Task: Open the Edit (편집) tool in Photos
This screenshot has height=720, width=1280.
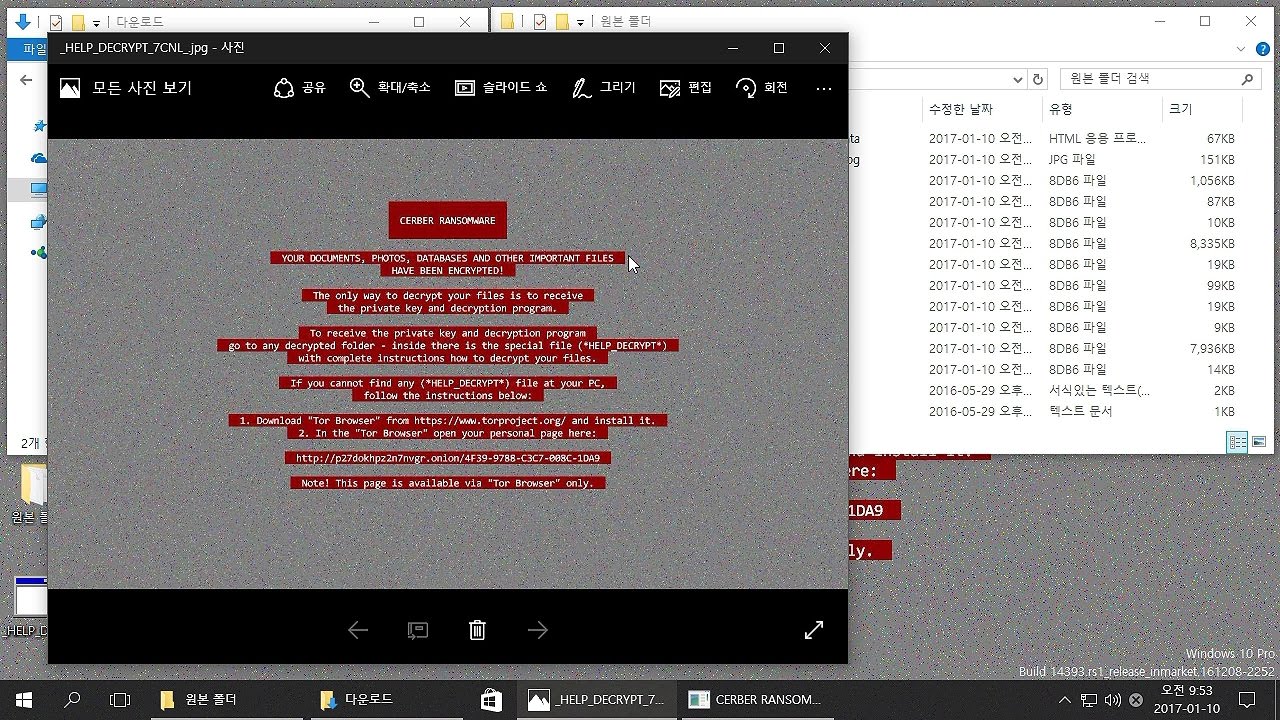Action: (x=686, y=88)
